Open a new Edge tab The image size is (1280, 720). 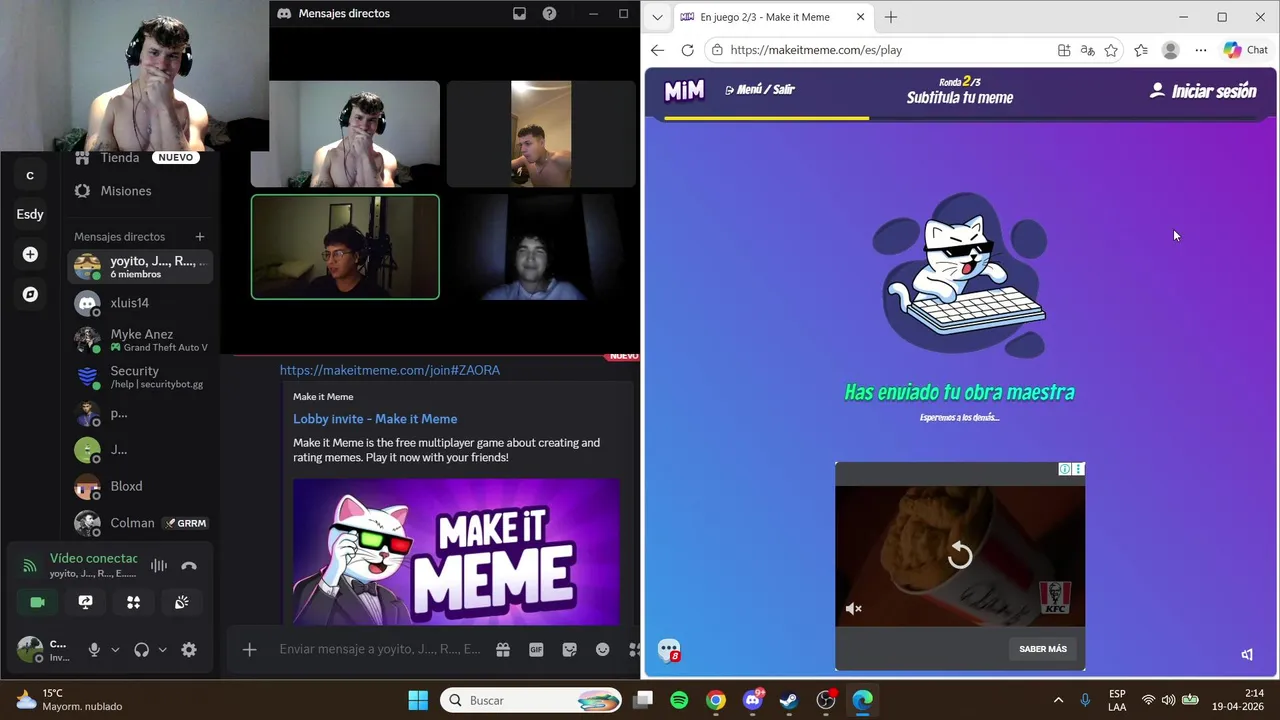[891, 17]
